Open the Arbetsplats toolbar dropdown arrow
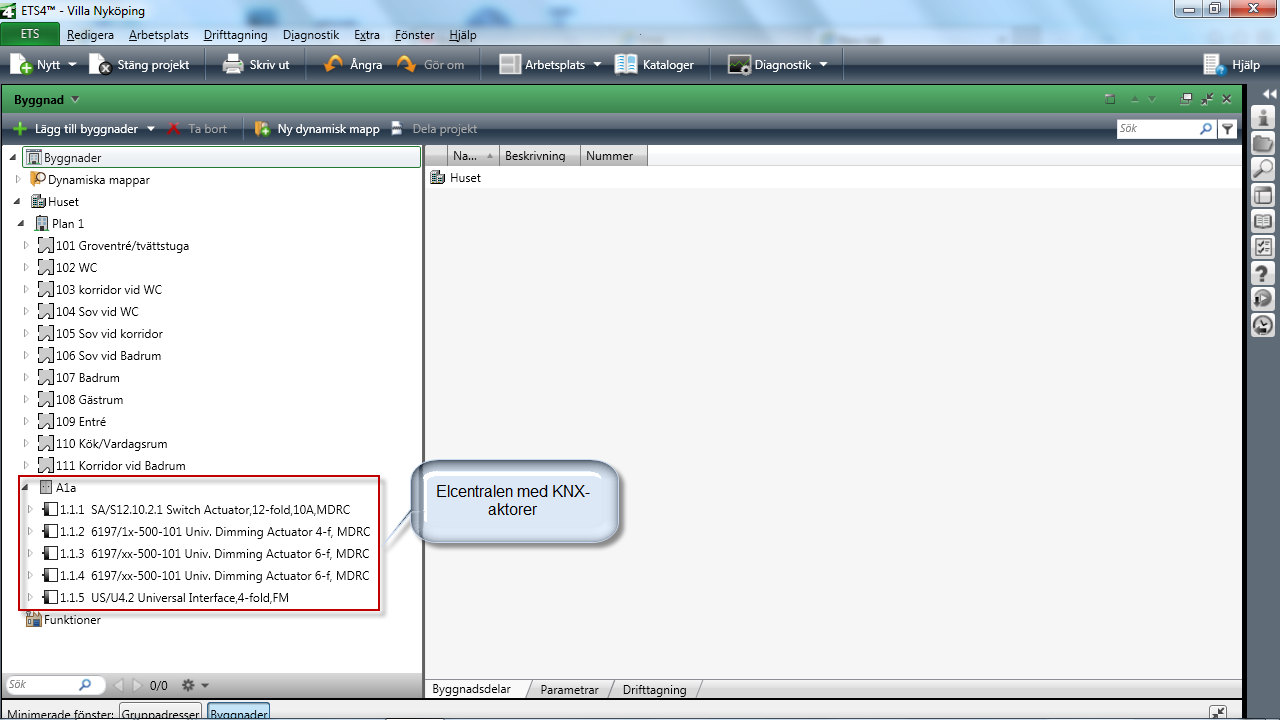Image resolution: width=1280 pixels, height=720 pixels. point(597,65)
